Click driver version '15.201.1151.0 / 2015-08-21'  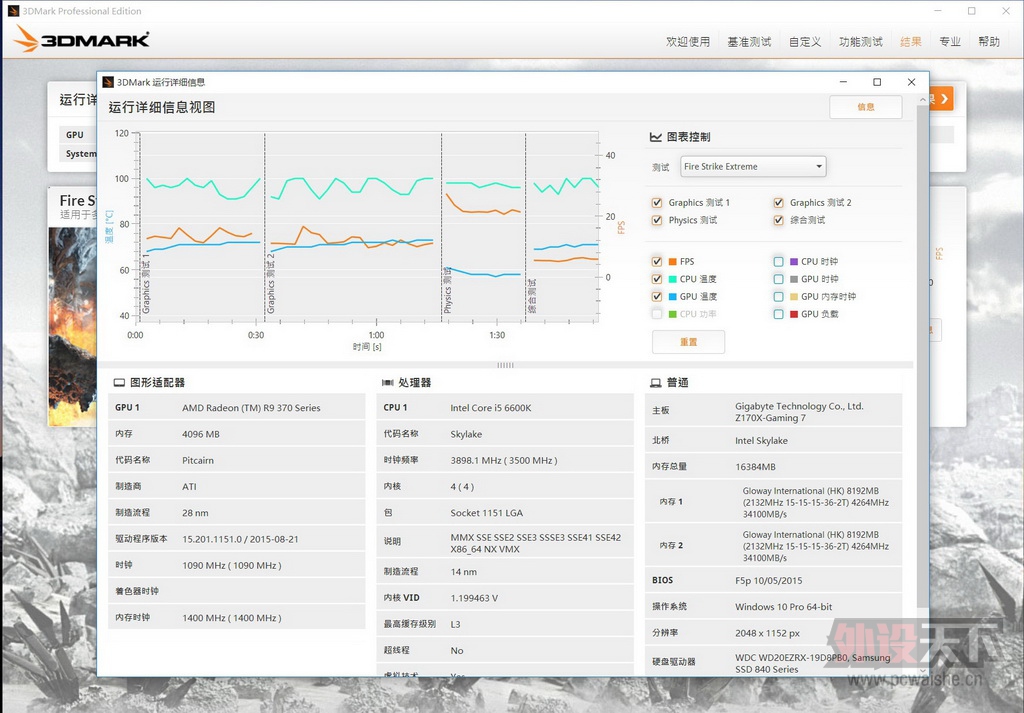pos(240,539)
